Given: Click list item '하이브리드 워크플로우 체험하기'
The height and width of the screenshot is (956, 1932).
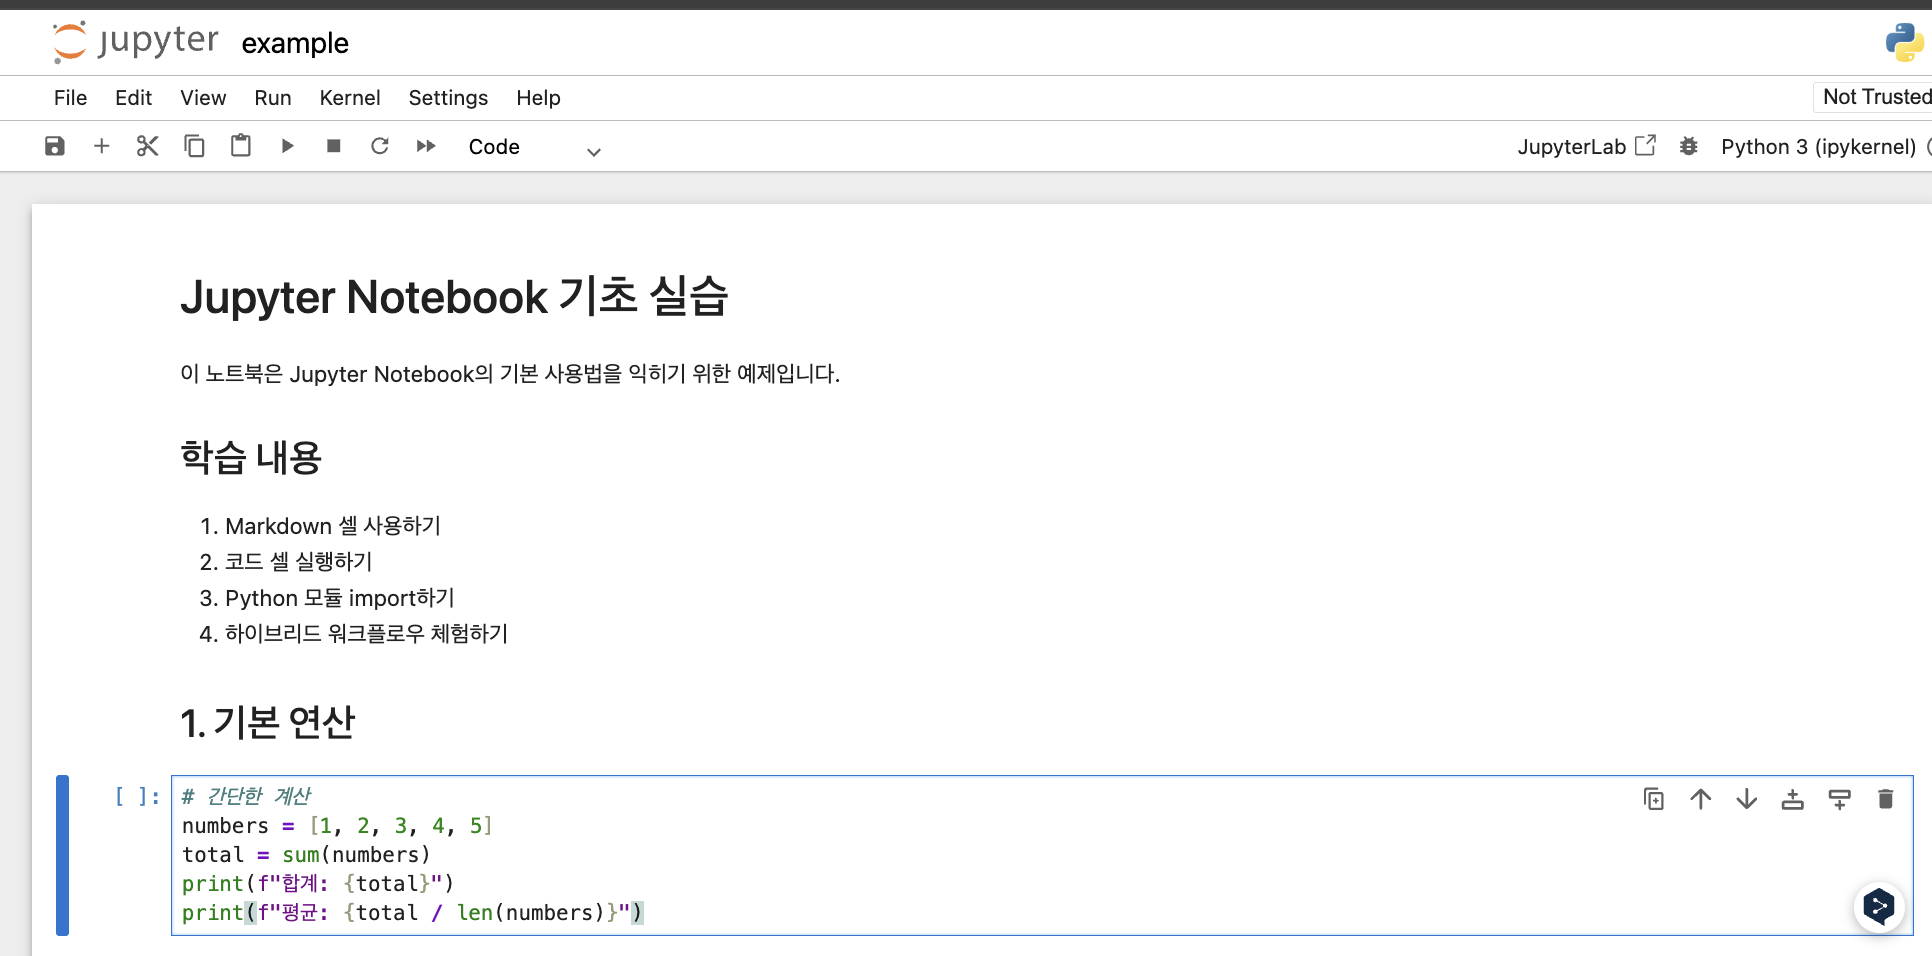Looking at the screenshot, I should [x=367, y=634].
